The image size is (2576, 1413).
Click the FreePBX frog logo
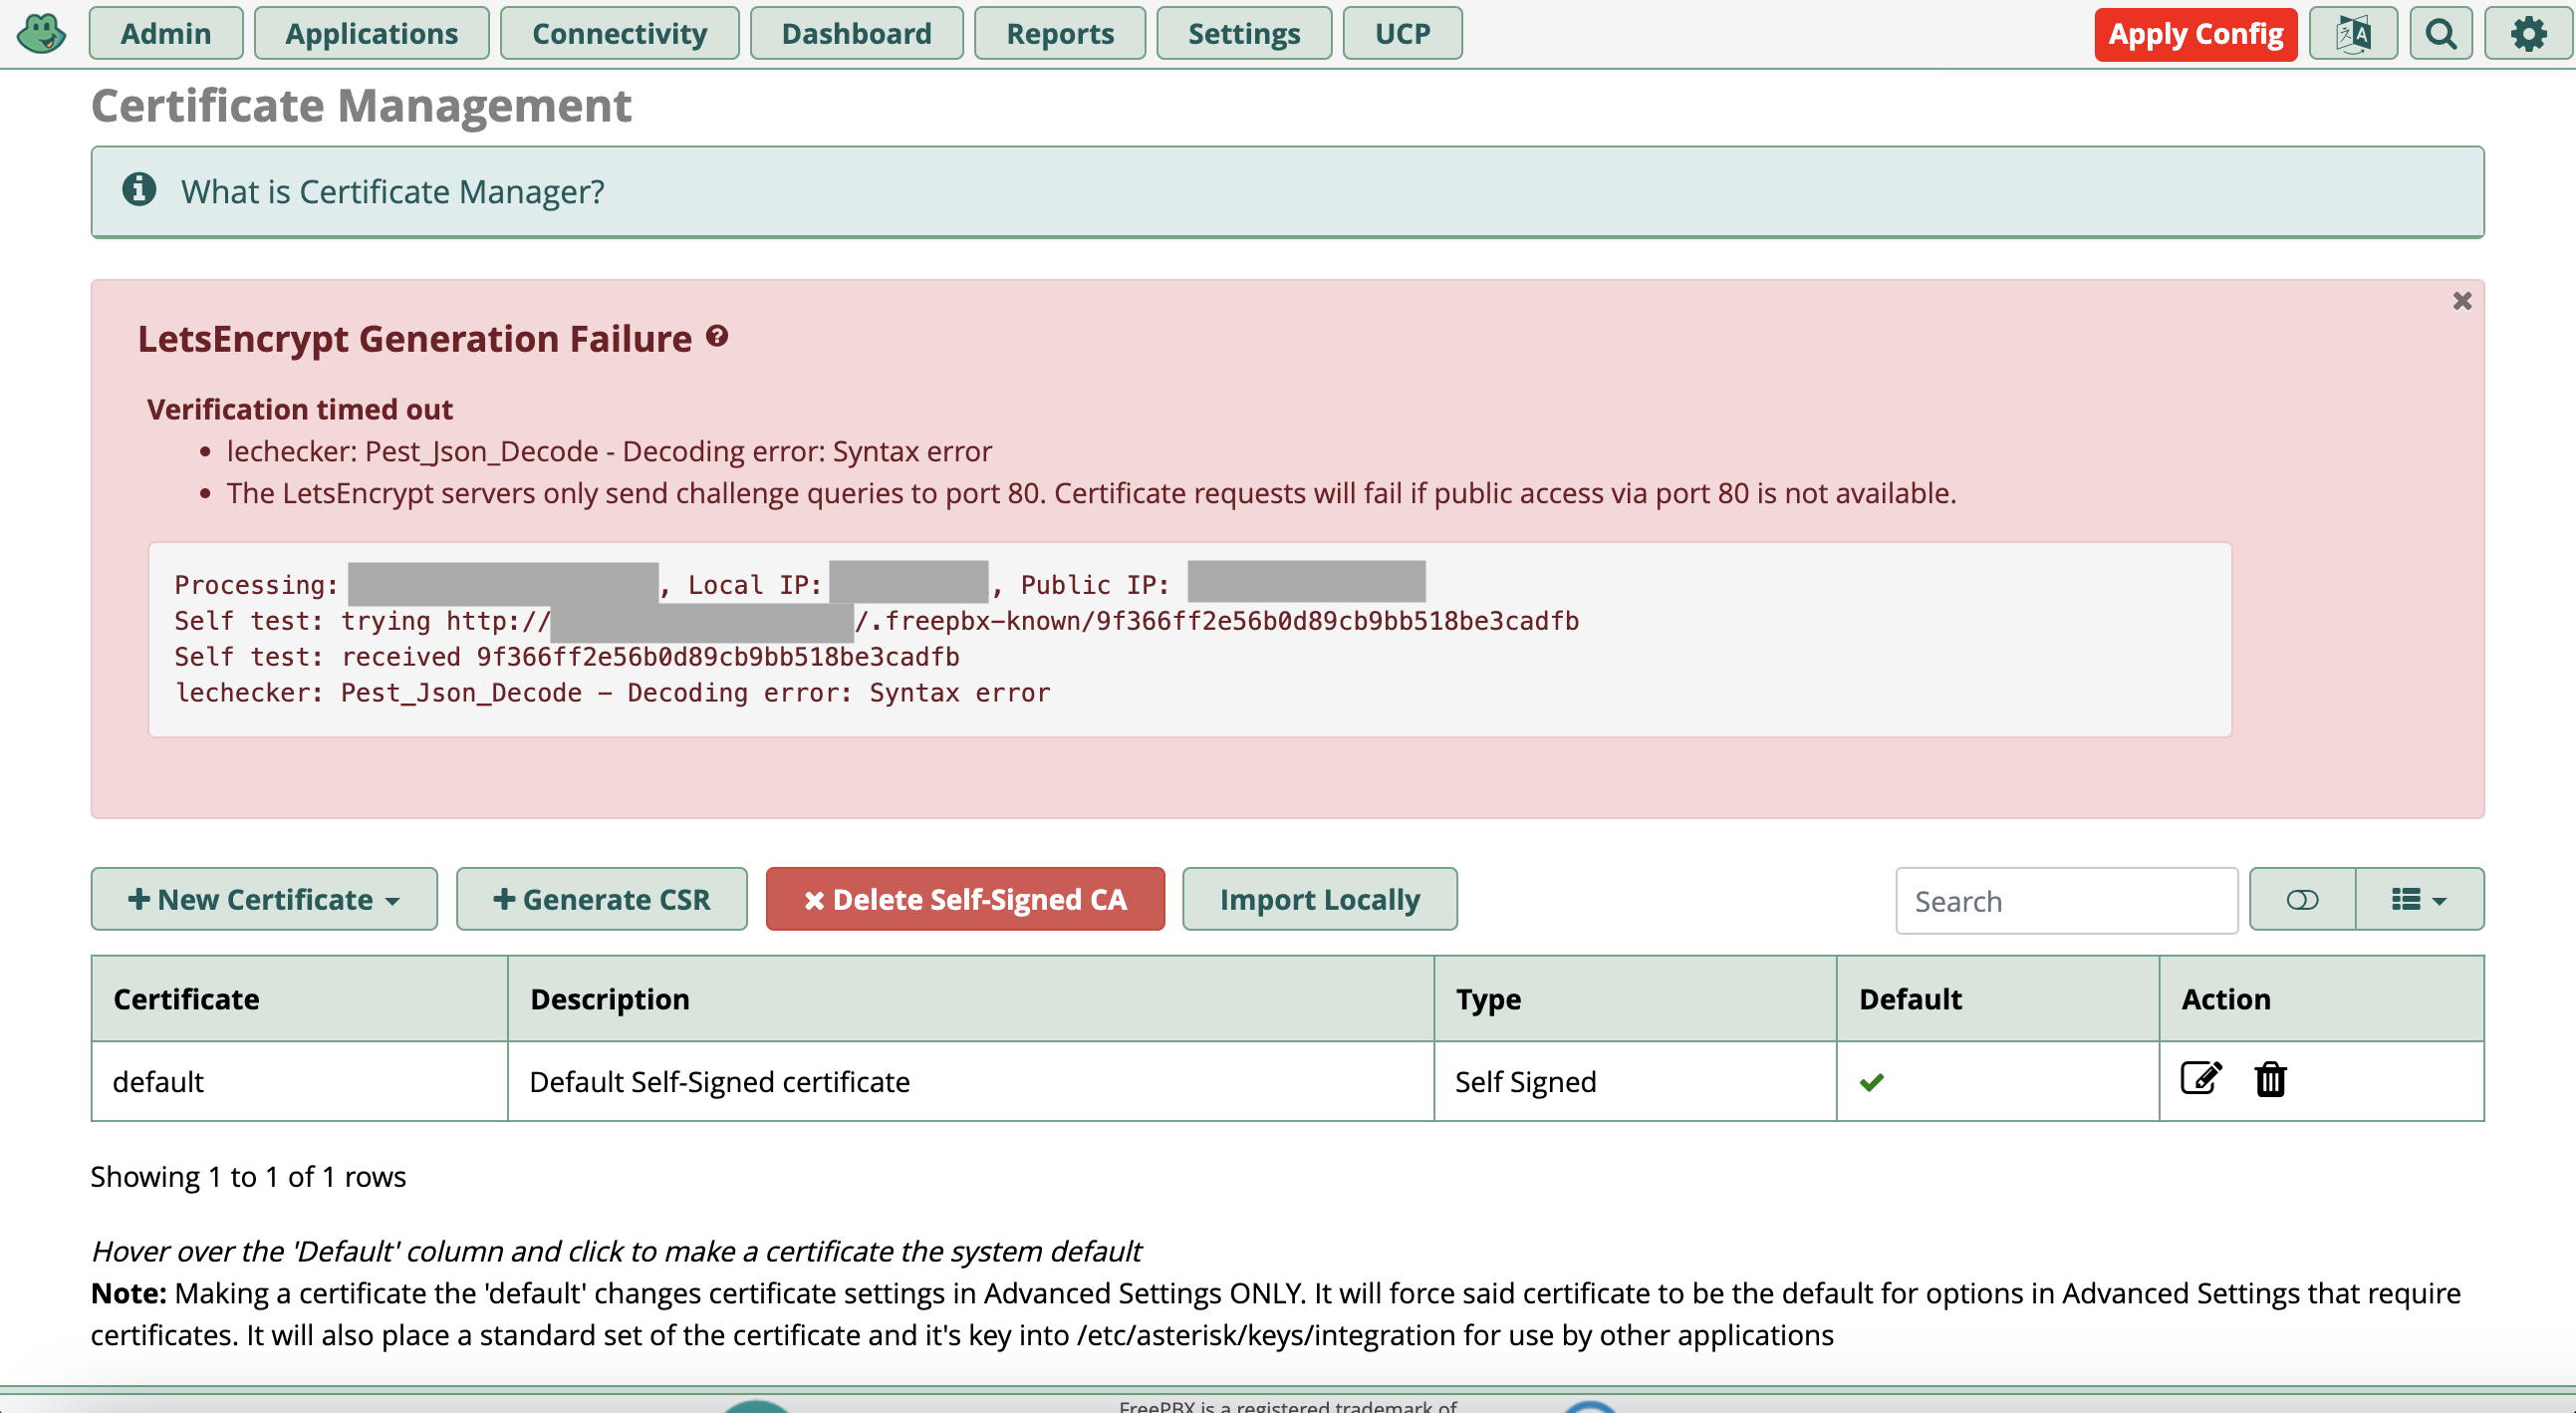(41, 33)
